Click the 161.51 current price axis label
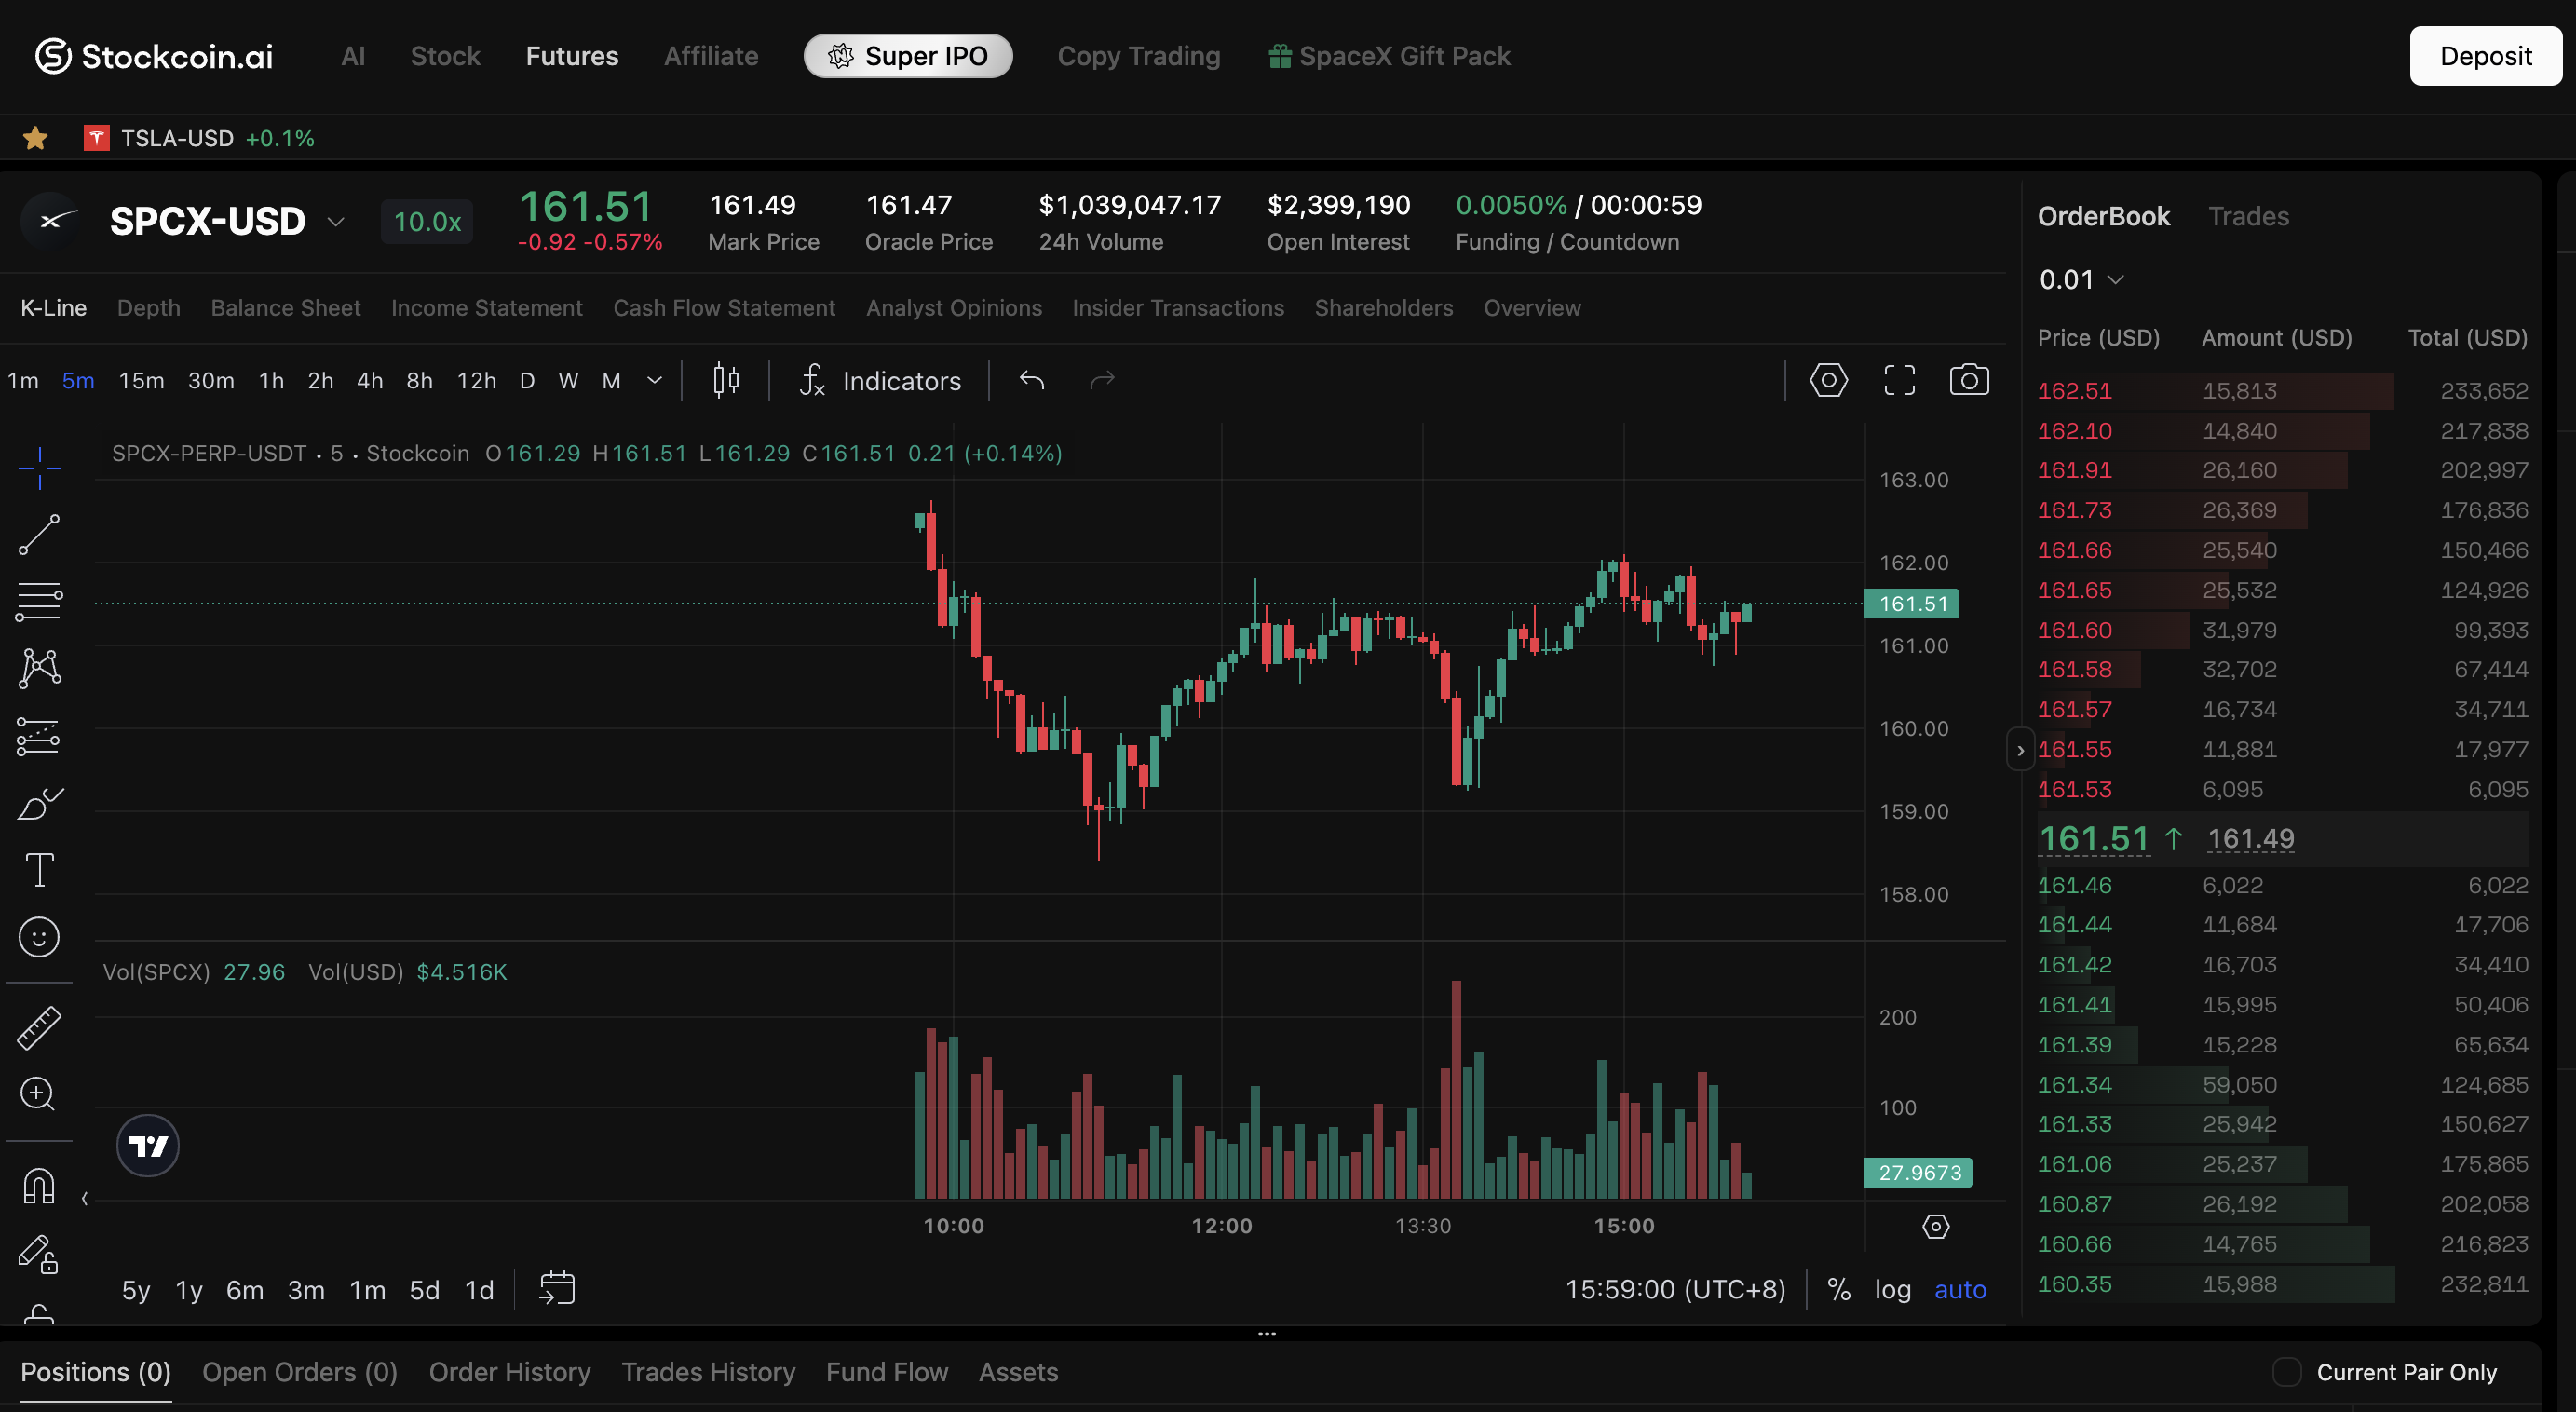Image resolution: width=2576 pixels, height=1412 pixels. (x=1912, y=604)
